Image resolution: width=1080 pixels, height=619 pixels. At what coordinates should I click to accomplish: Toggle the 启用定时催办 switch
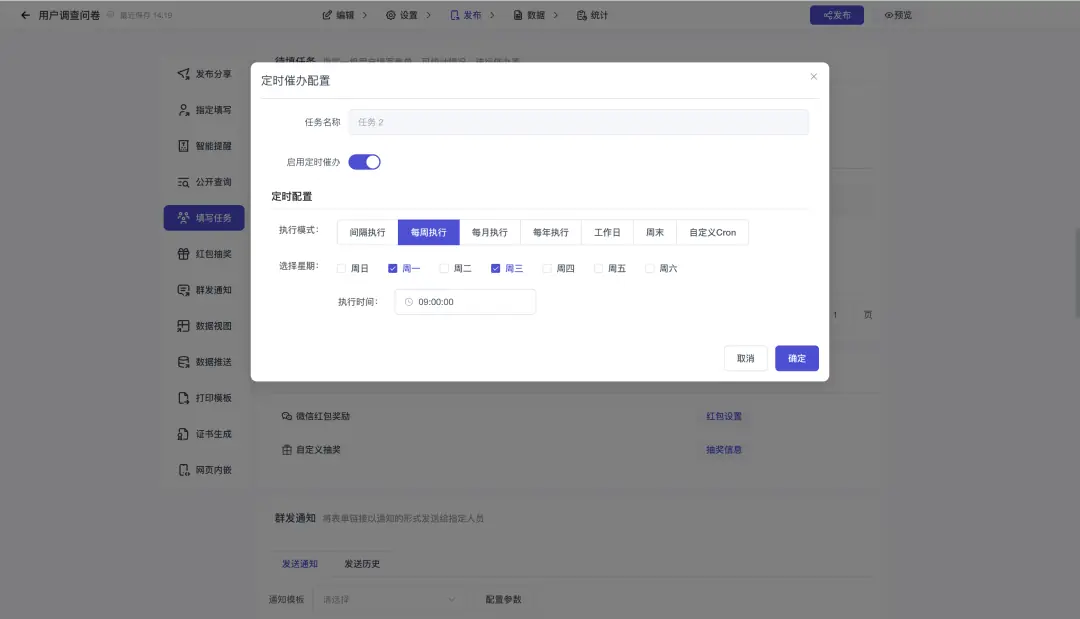[364, 162]
